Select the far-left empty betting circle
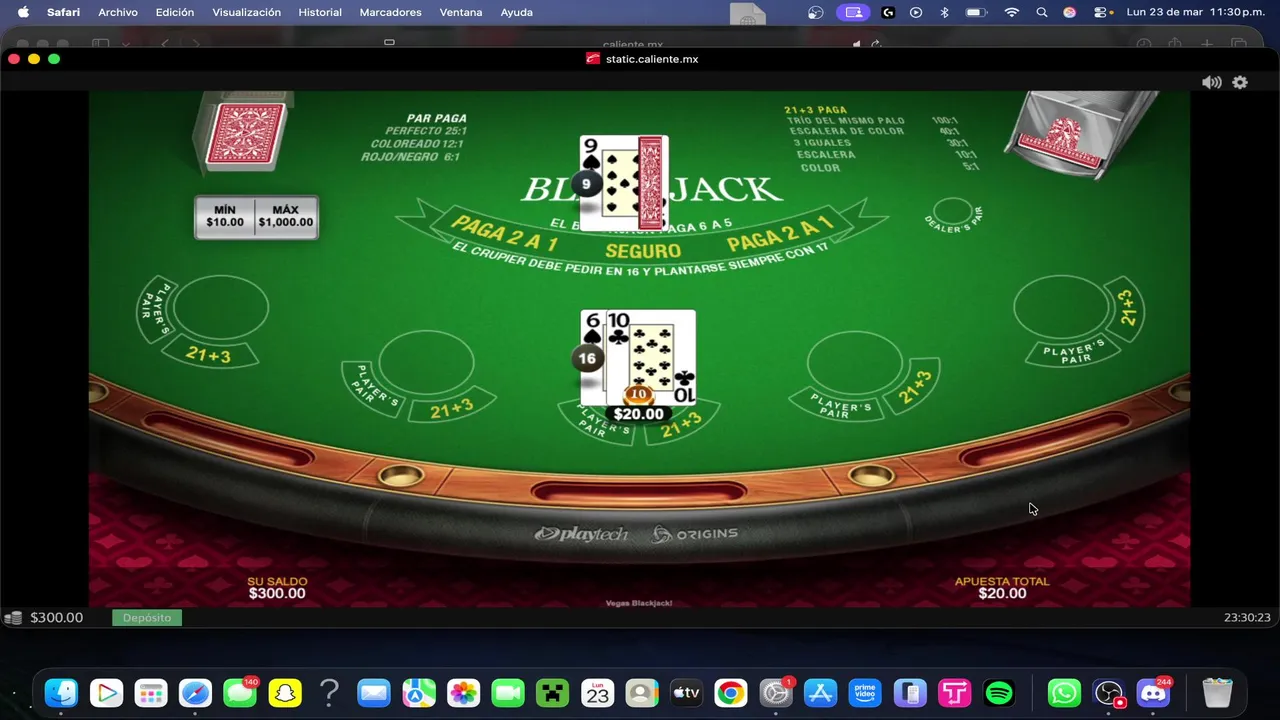 coord(221,308)
